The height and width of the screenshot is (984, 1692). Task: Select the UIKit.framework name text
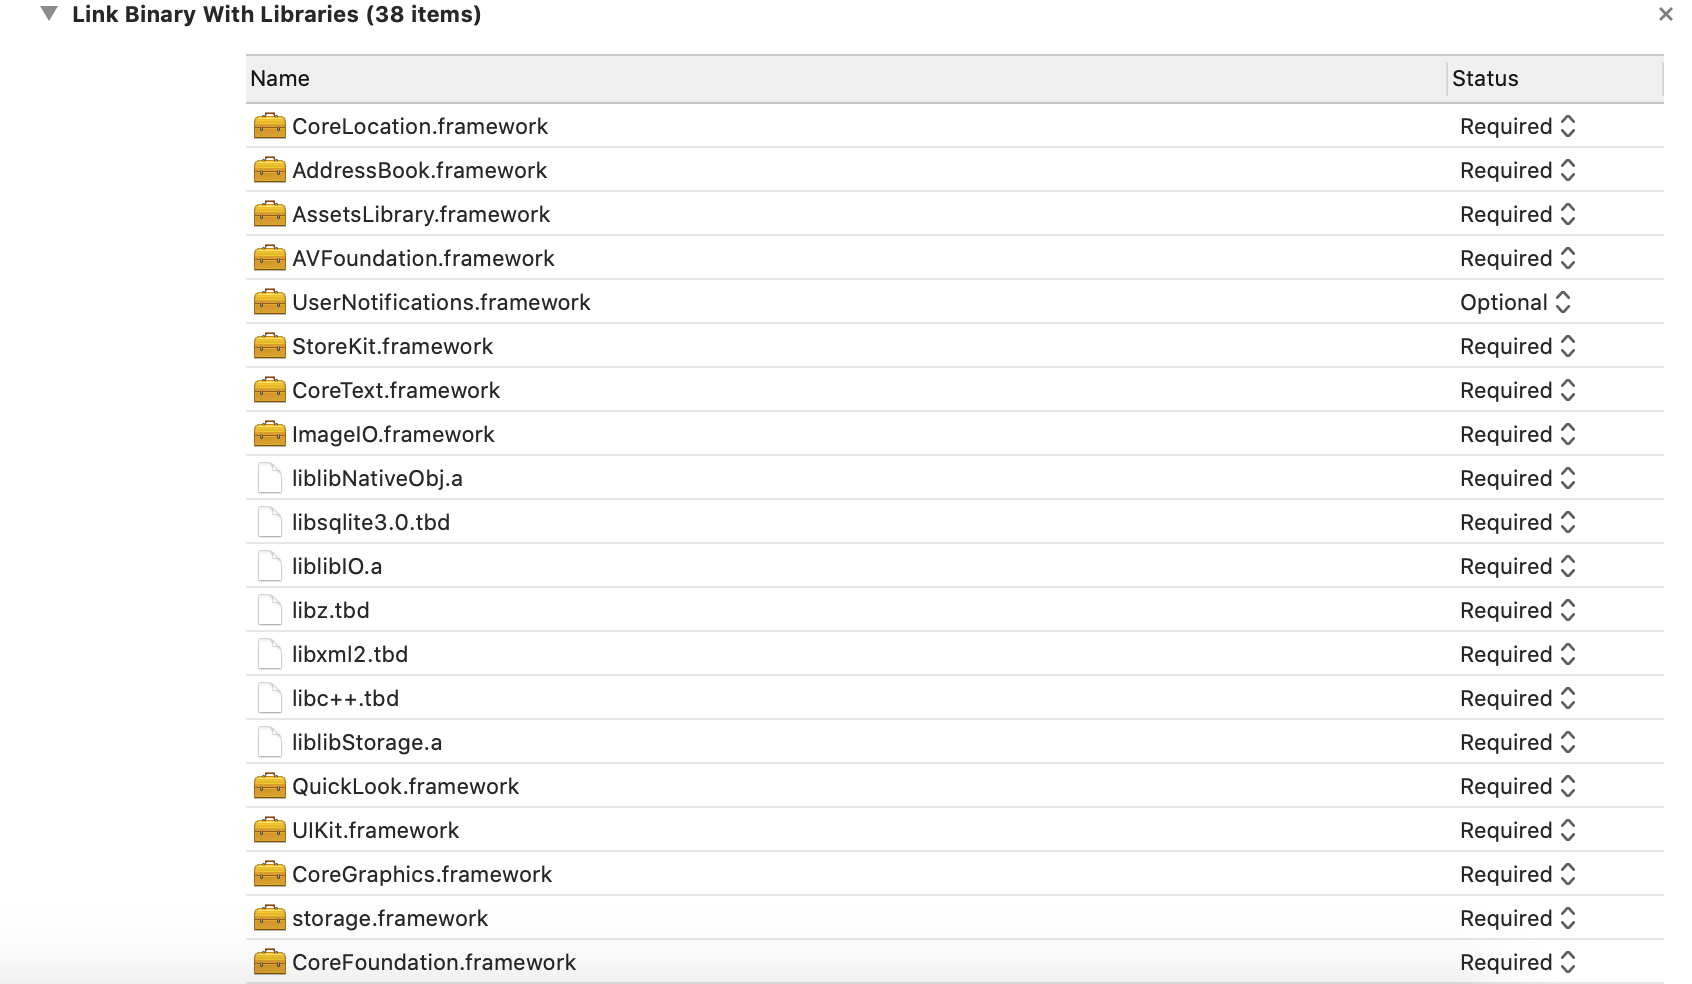375,830
